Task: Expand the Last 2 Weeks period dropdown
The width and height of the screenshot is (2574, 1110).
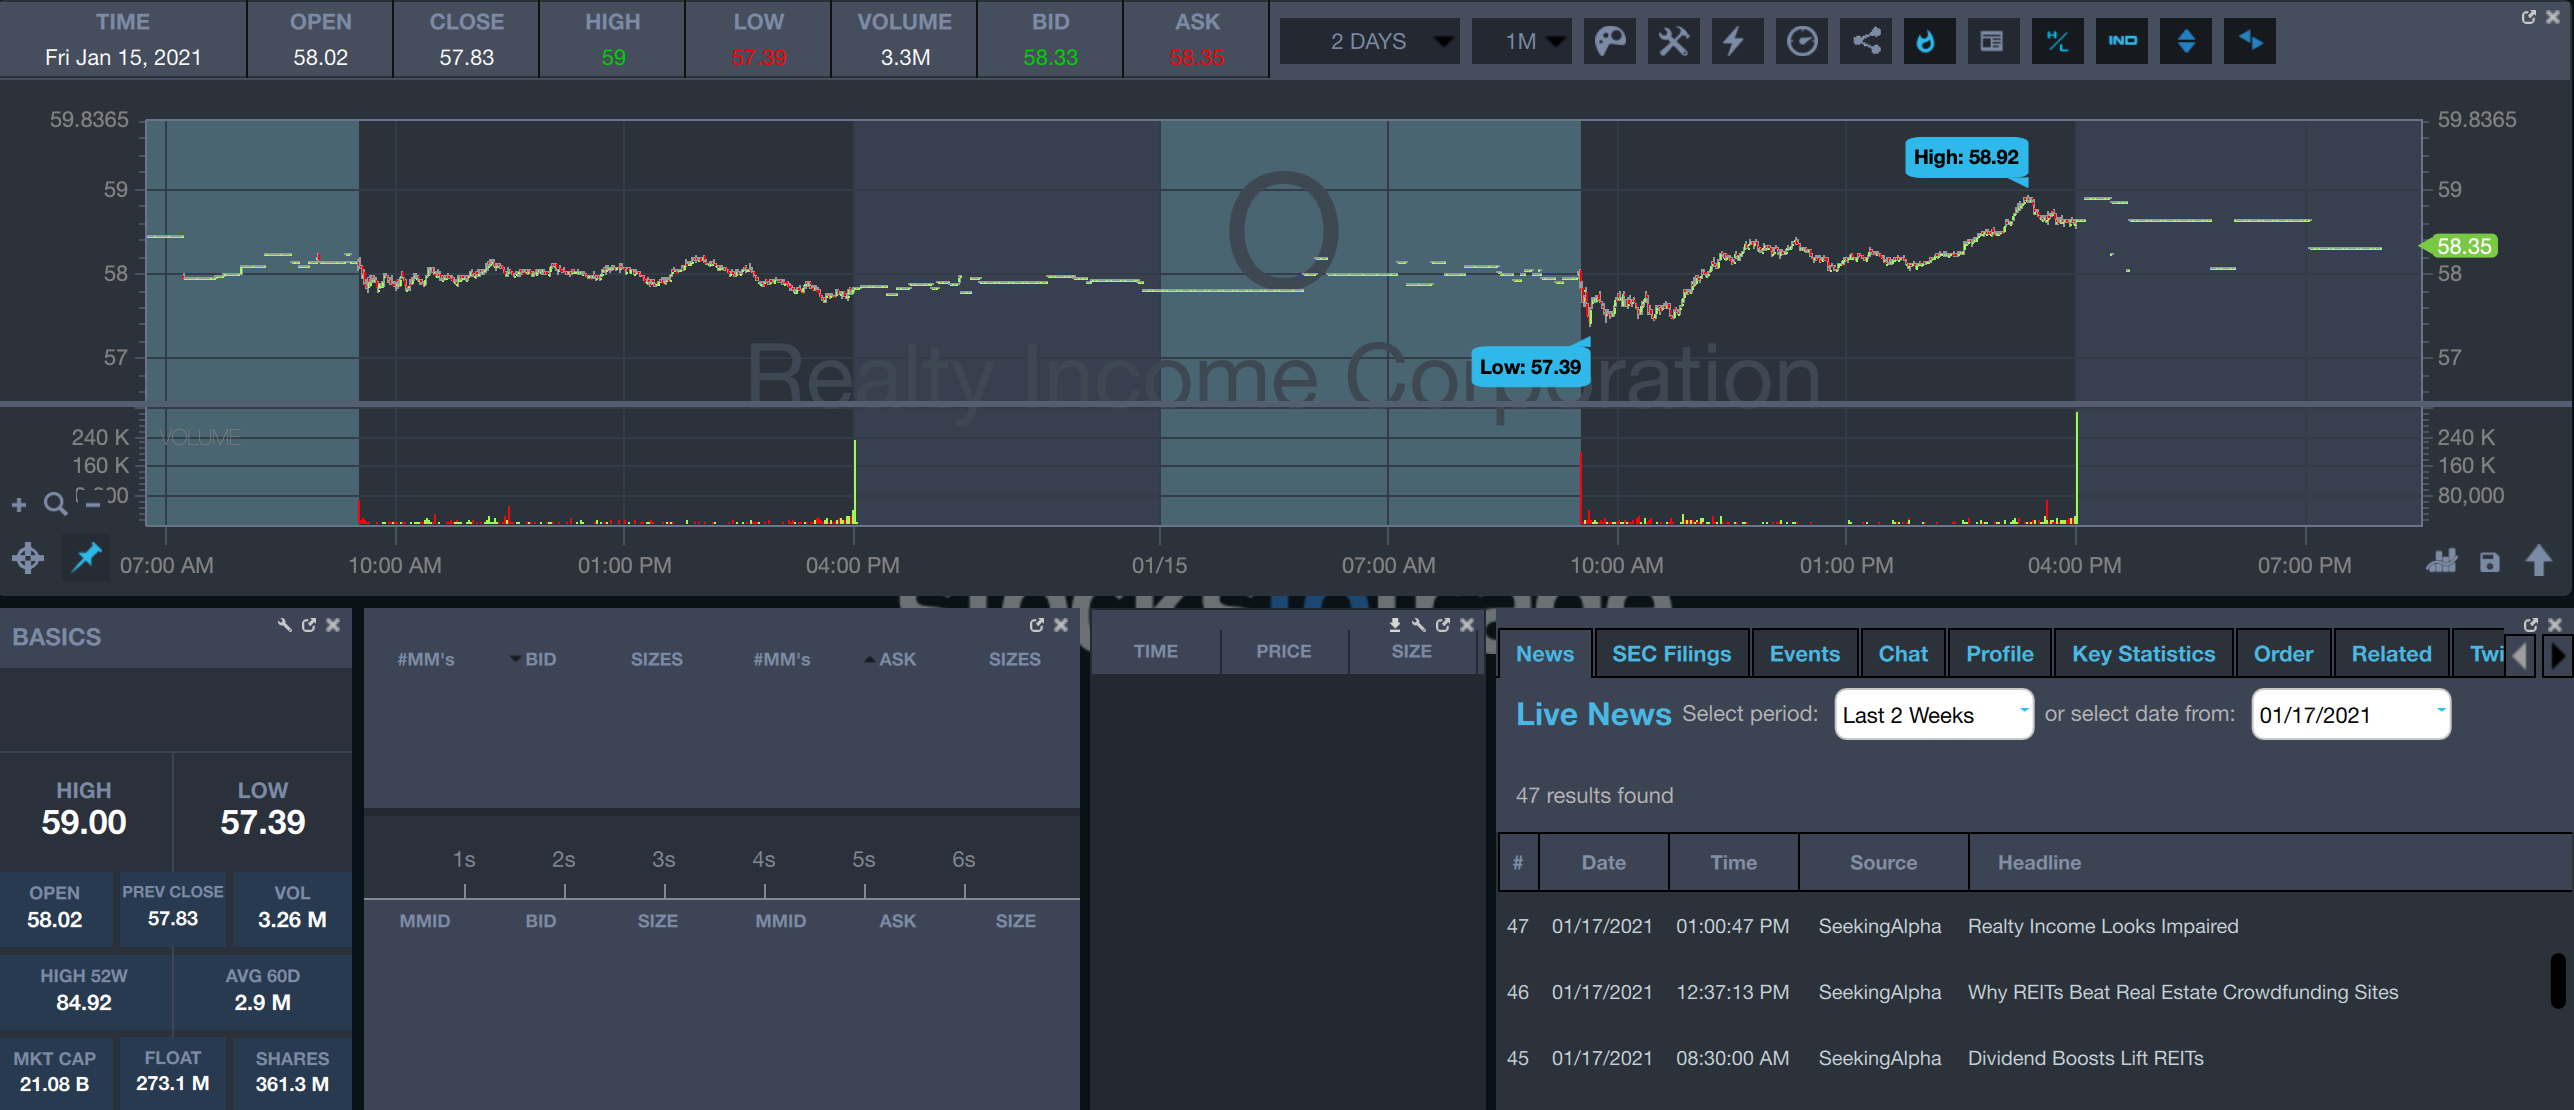Action: coord(1934,715)
